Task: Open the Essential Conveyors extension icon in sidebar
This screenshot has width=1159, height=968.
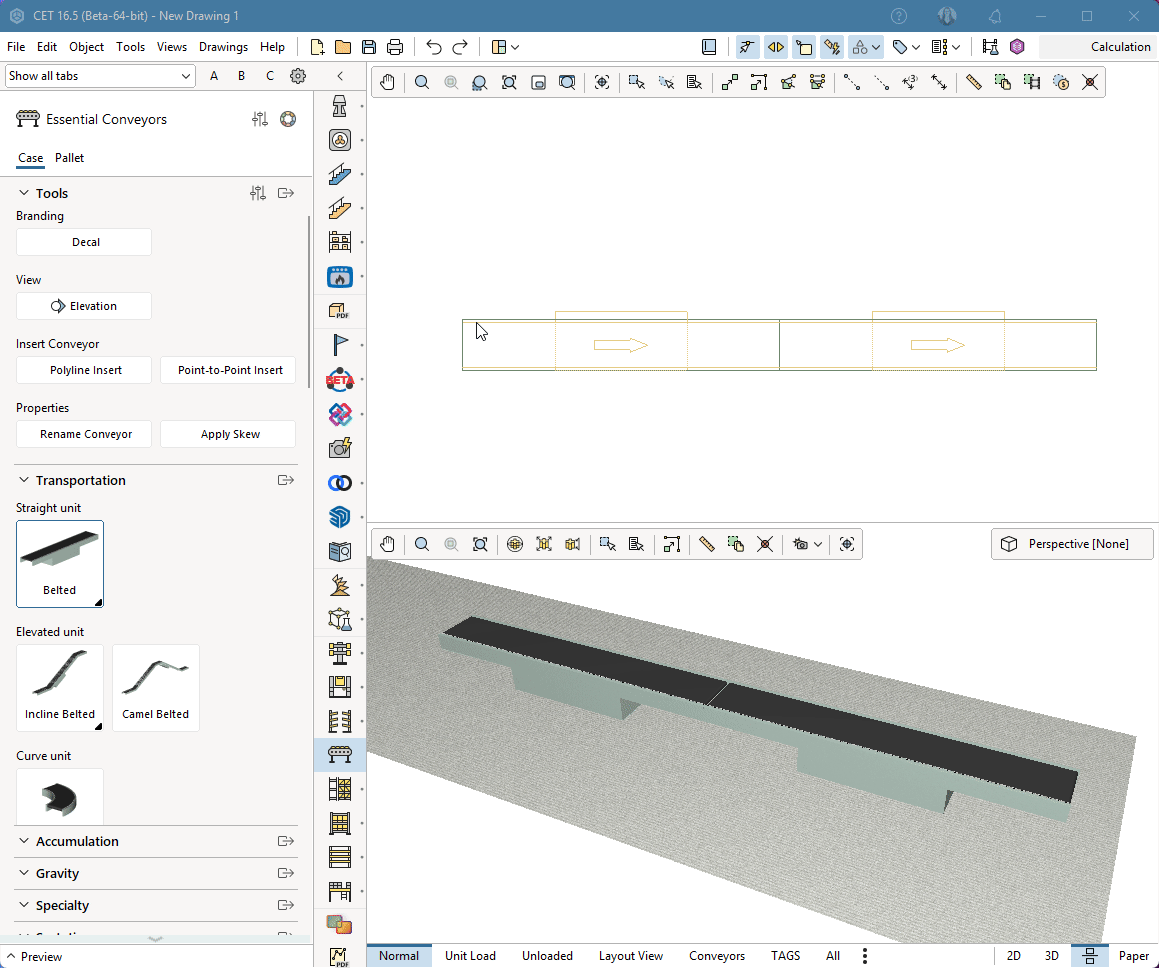Action: (x=340, y=754)
